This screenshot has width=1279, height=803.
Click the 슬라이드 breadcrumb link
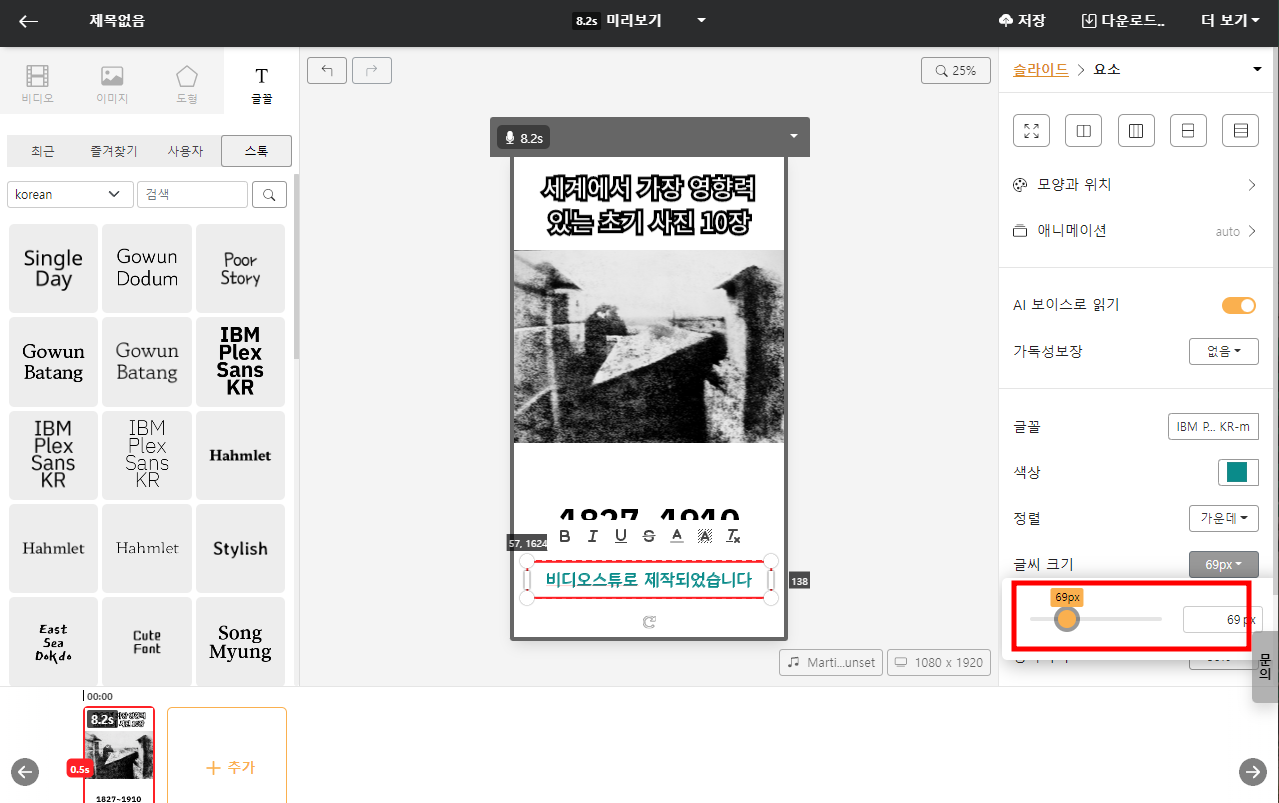[1041, 70]
